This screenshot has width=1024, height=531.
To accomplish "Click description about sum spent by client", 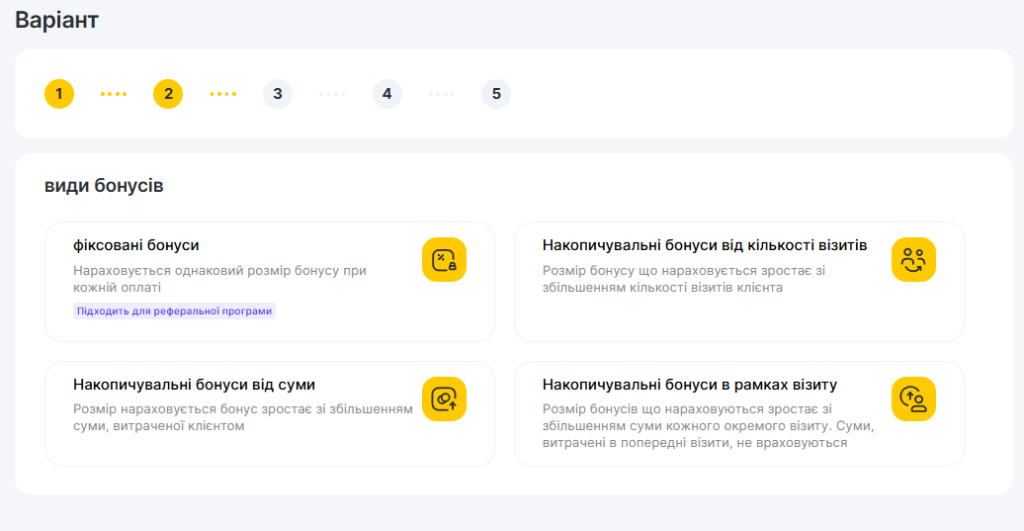I will coord(242,417).
